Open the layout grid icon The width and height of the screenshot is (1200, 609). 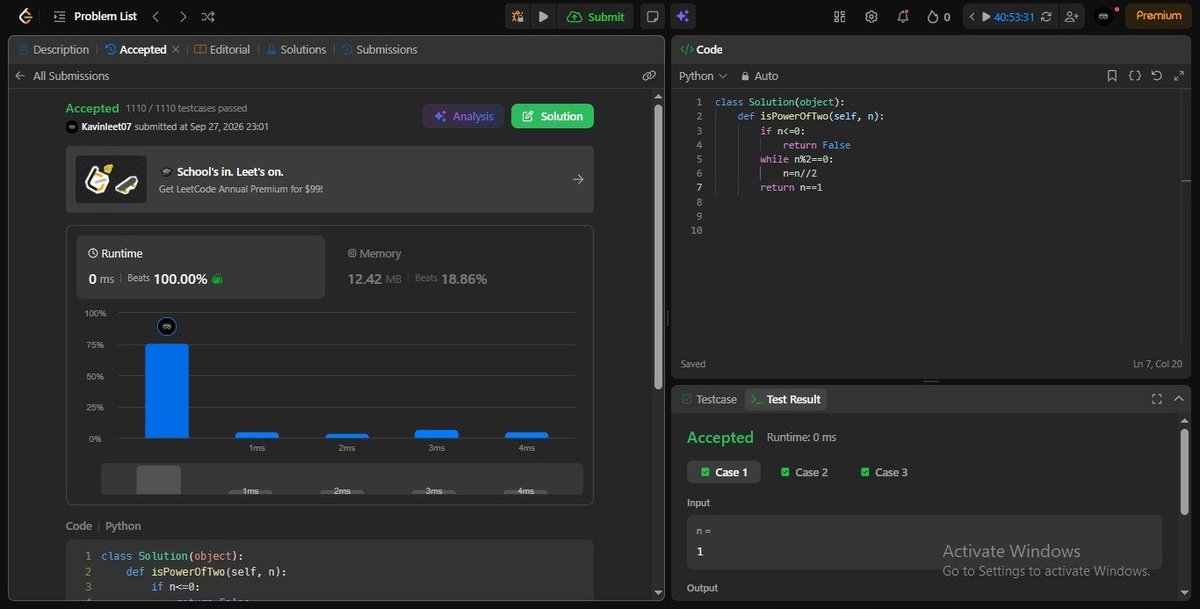[x=839, y=16]
